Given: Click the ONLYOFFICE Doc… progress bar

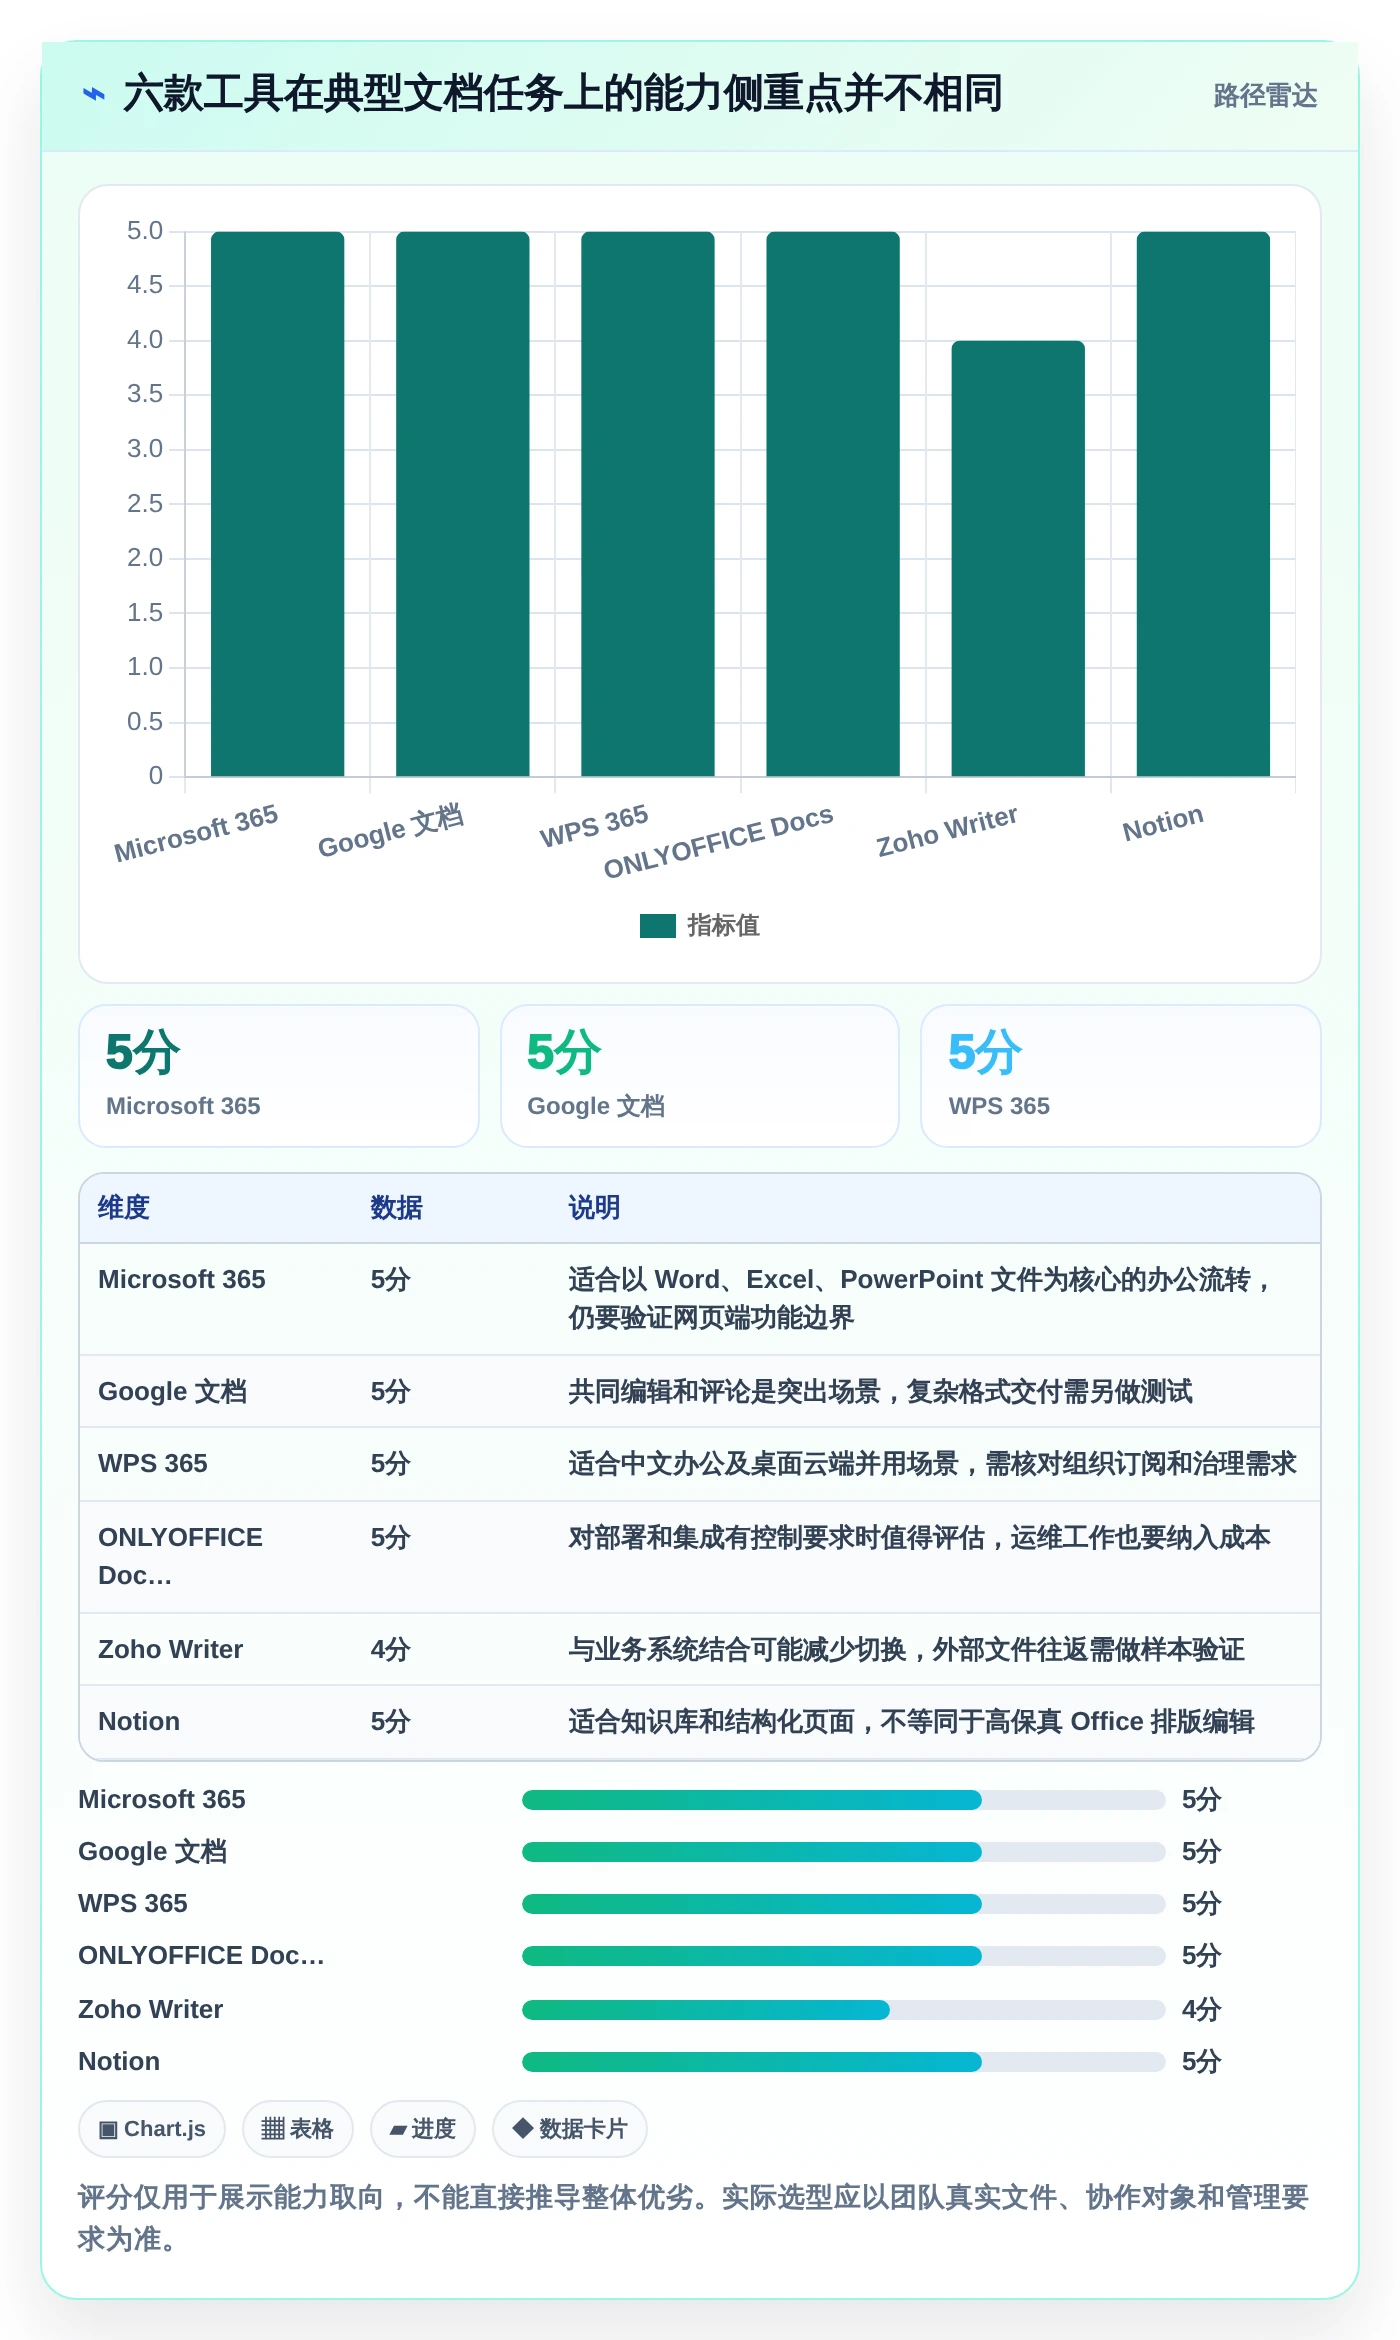Looking at the screenshot, I should click(x=843, y=1956).
